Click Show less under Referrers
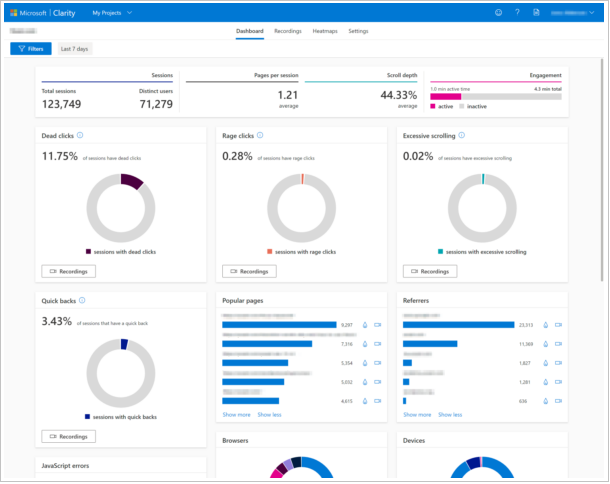 point(450,415)
